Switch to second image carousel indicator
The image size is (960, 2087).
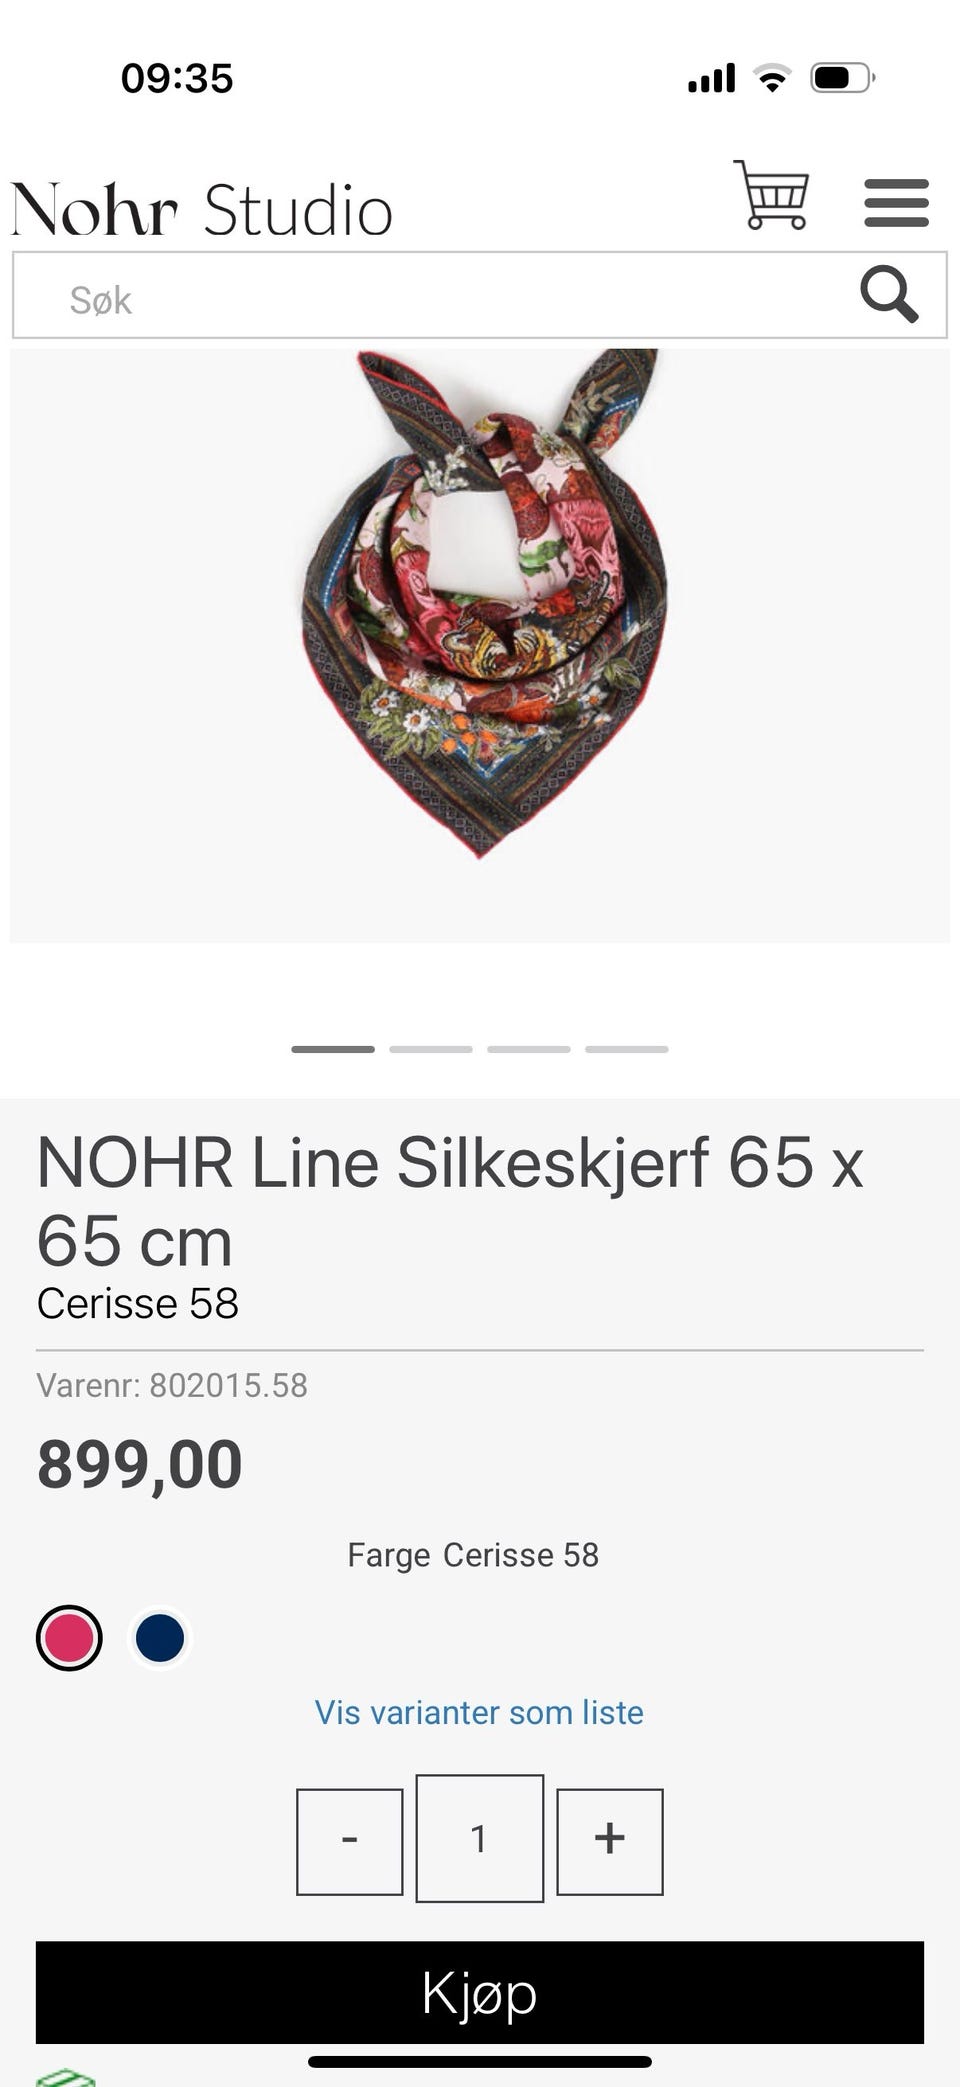click(431, 1049)
